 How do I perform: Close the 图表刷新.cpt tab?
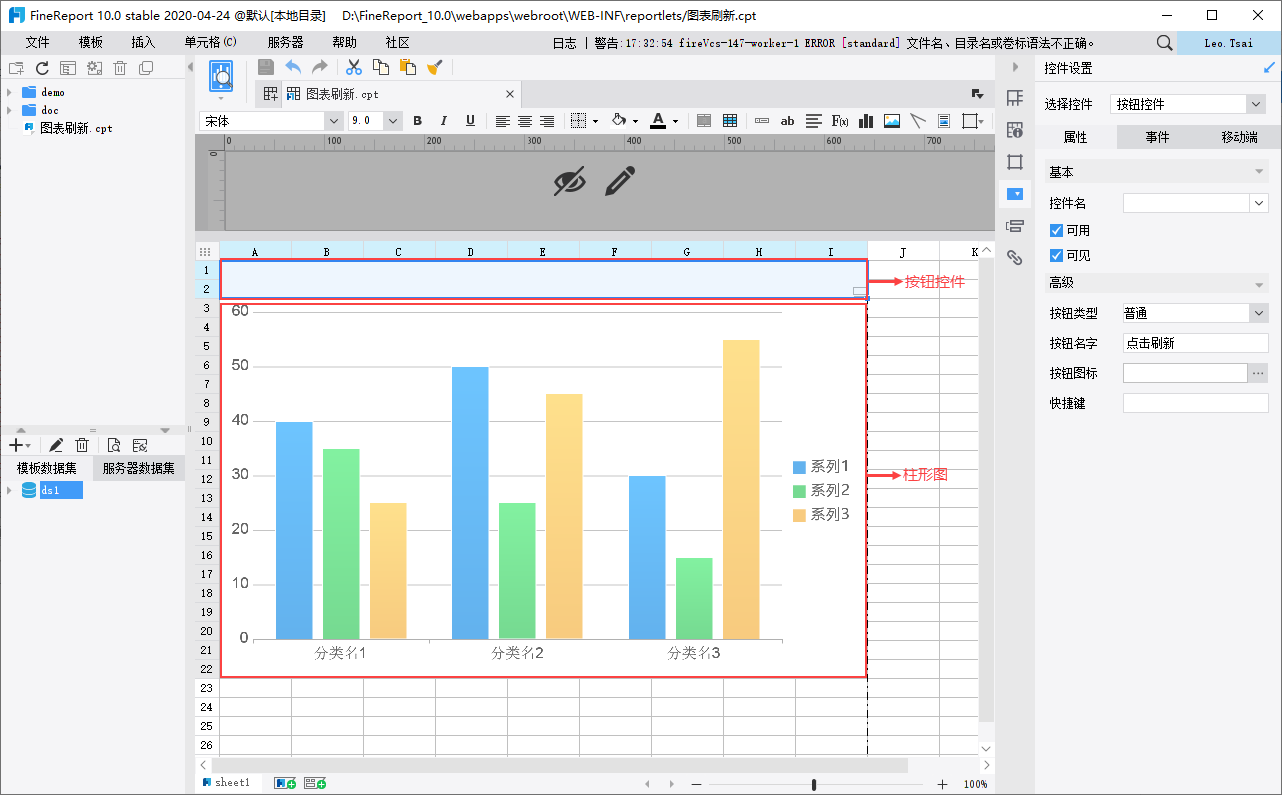[509, 94]
